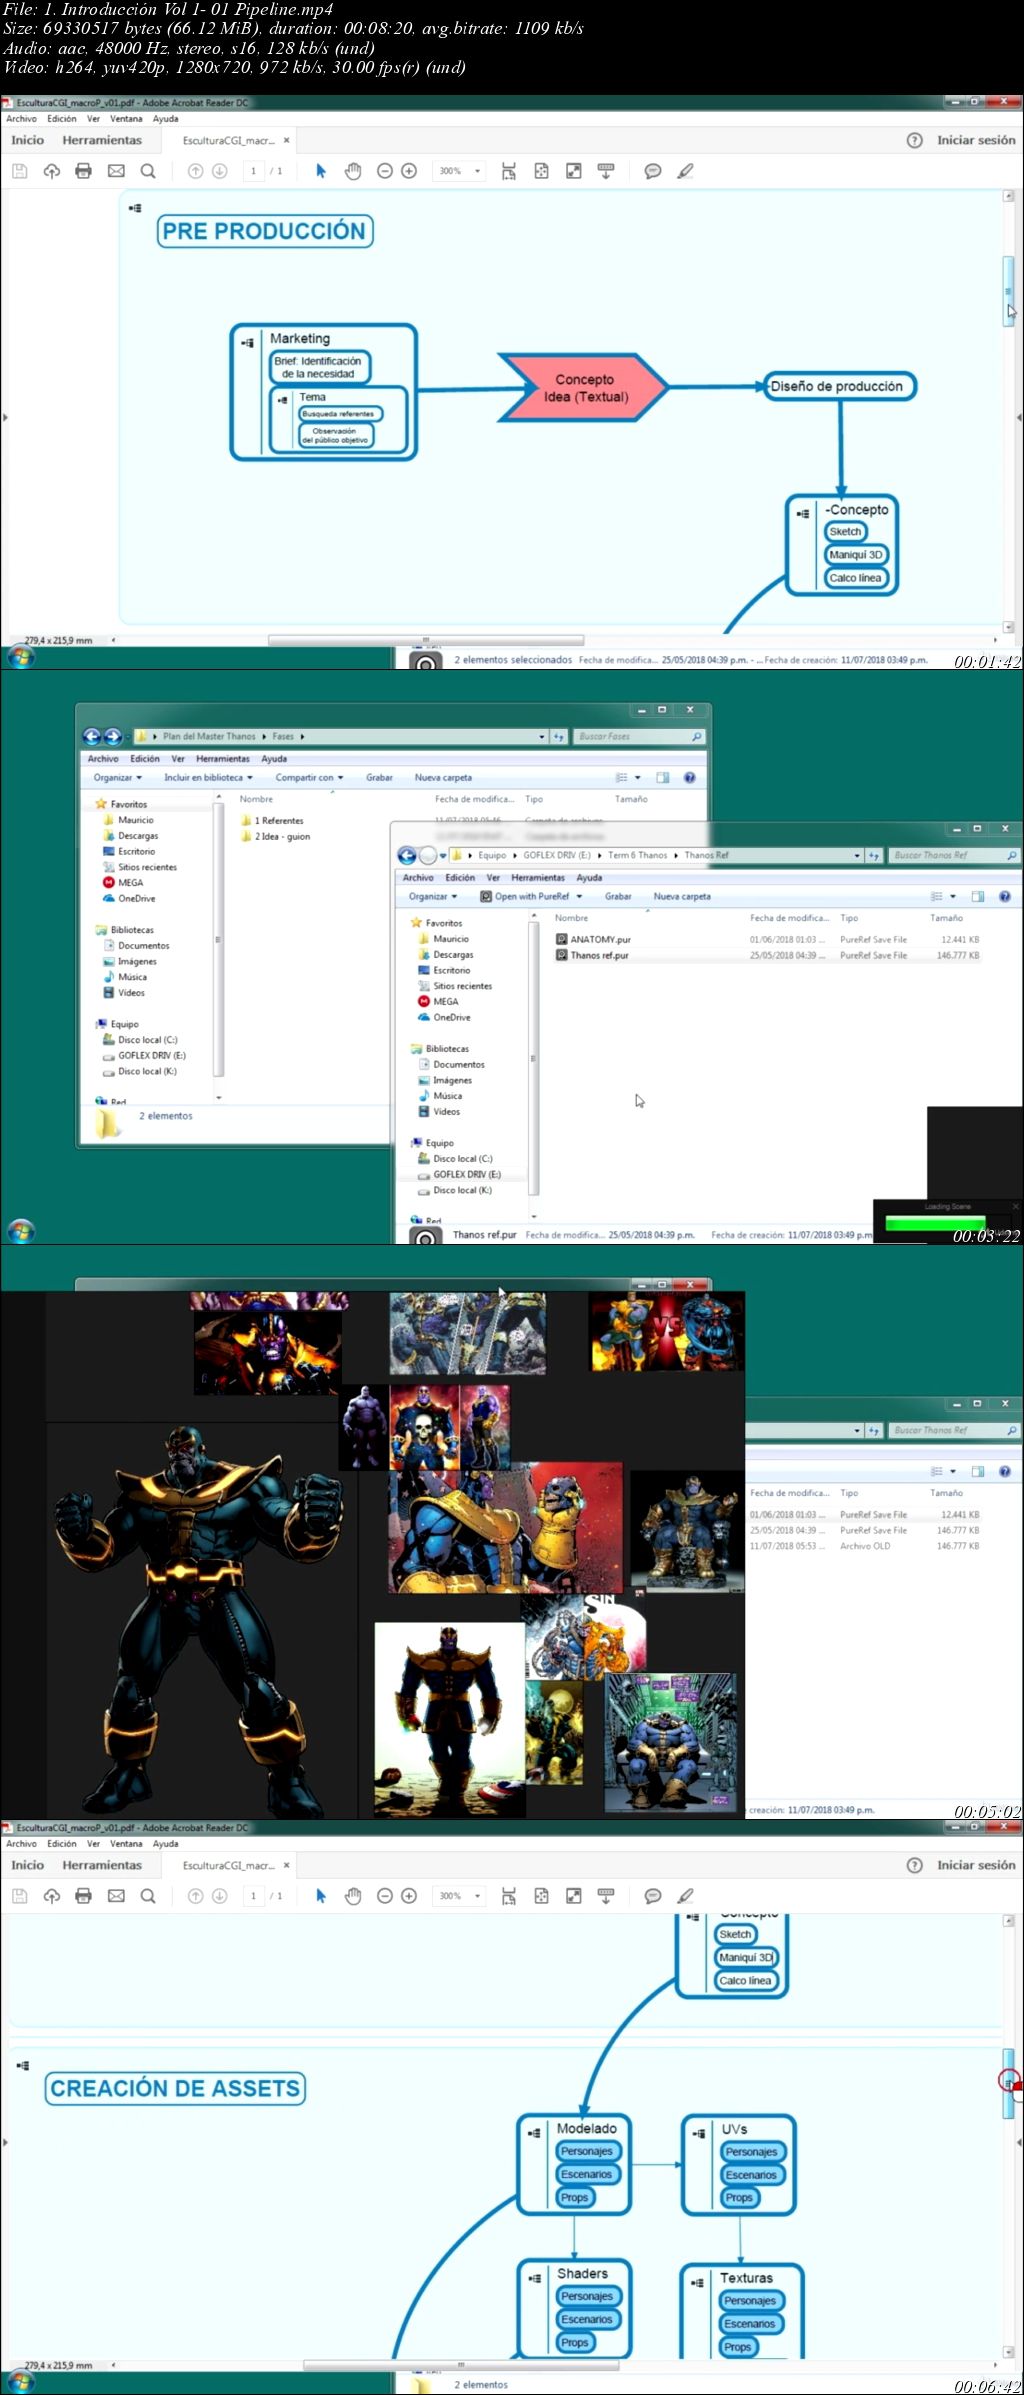Fit-width scrolling icon, CREACIÓN DE ASSETS Acrobat window
The image size is (1024, 2395).
tap(509, 1896)
